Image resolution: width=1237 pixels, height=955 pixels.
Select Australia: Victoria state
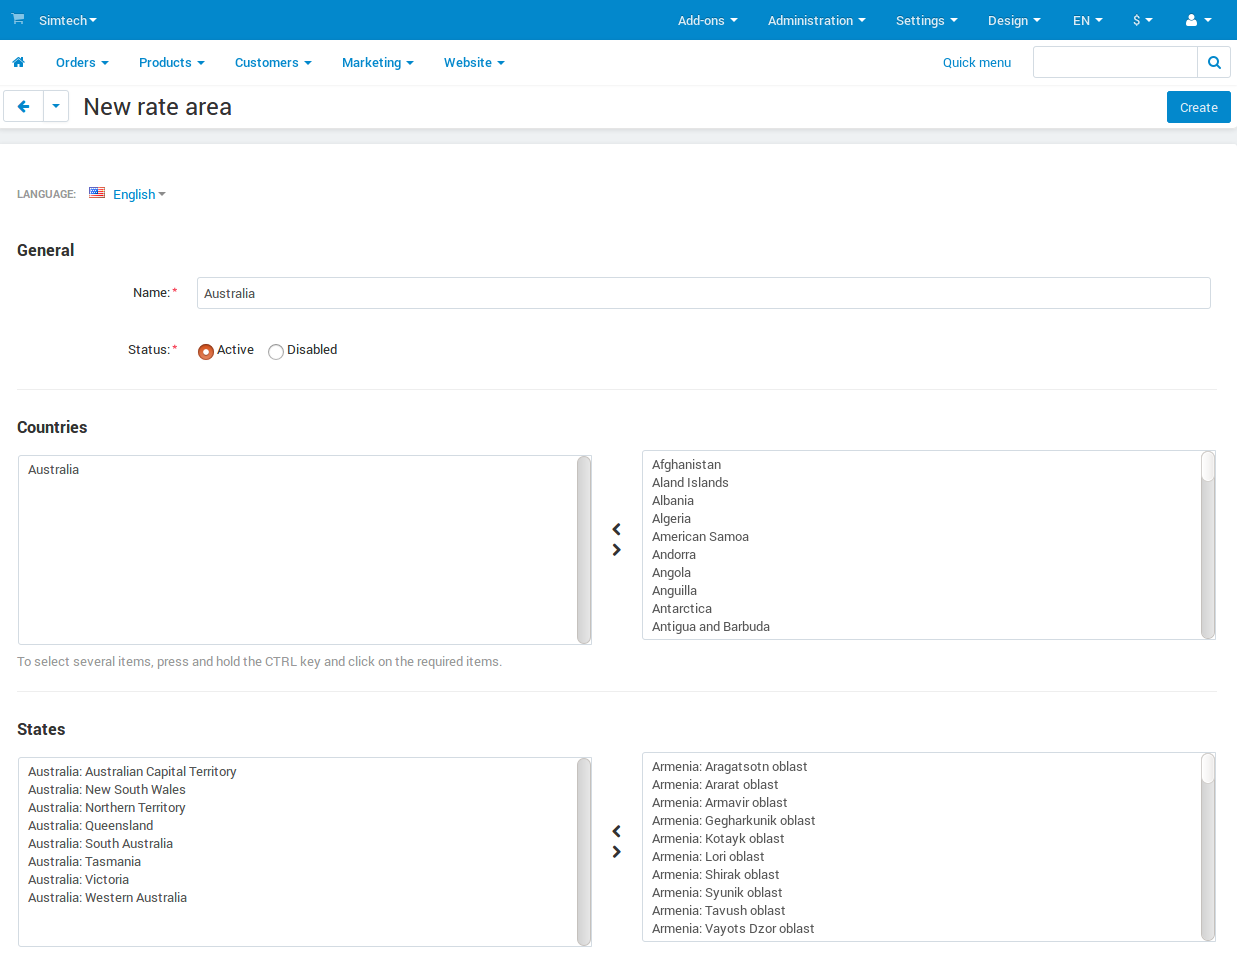coord(78,879)
